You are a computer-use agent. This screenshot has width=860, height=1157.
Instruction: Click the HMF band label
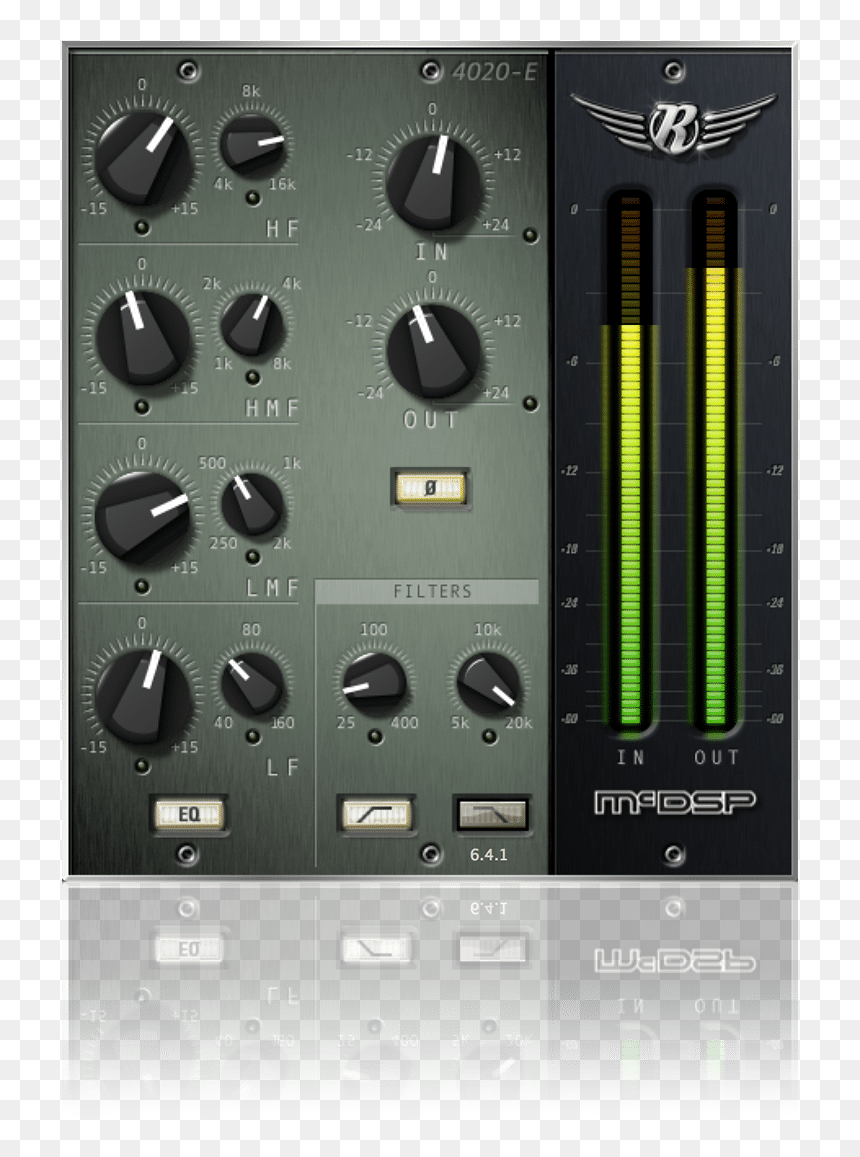coord(272,408)
